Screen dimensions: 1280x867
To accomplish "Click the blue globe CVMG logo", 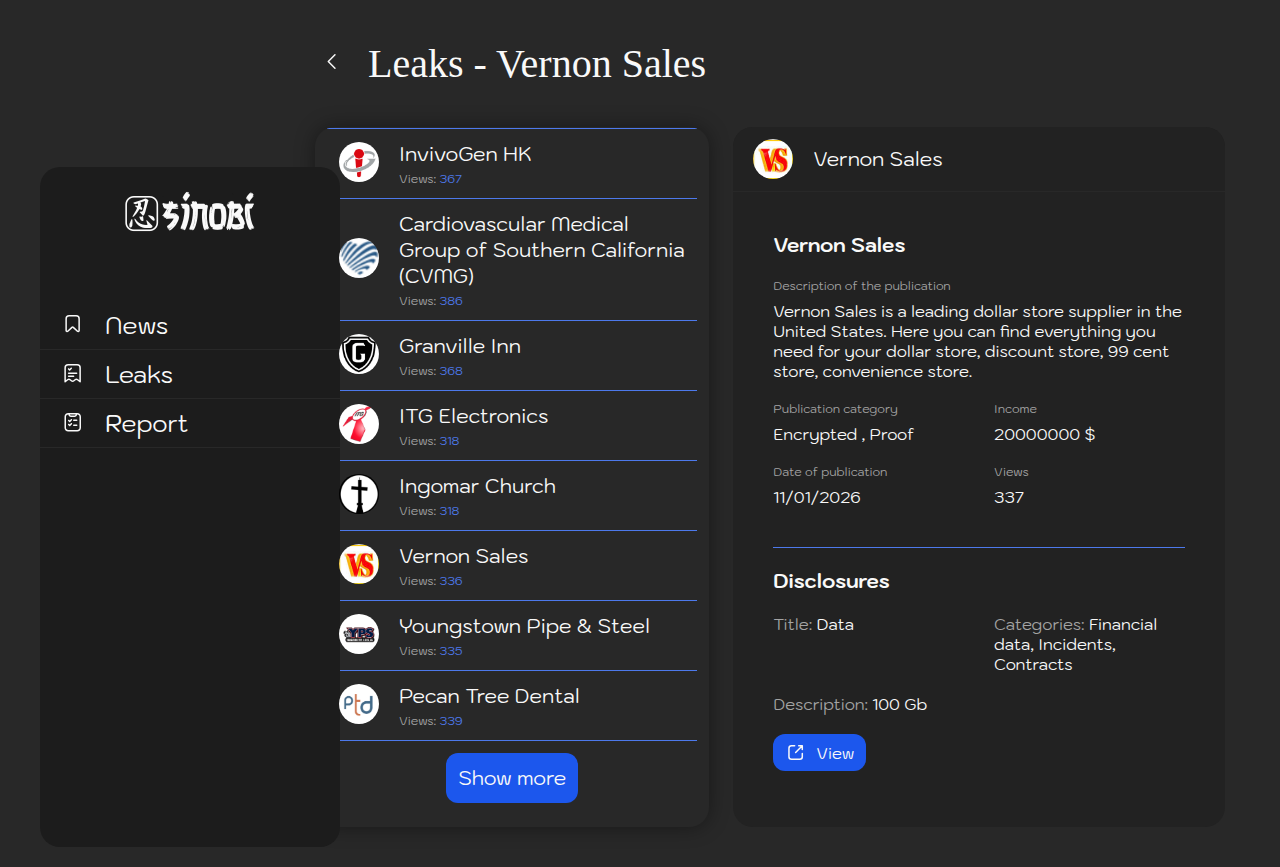I will pyautogui.click(x=359, y=258).
